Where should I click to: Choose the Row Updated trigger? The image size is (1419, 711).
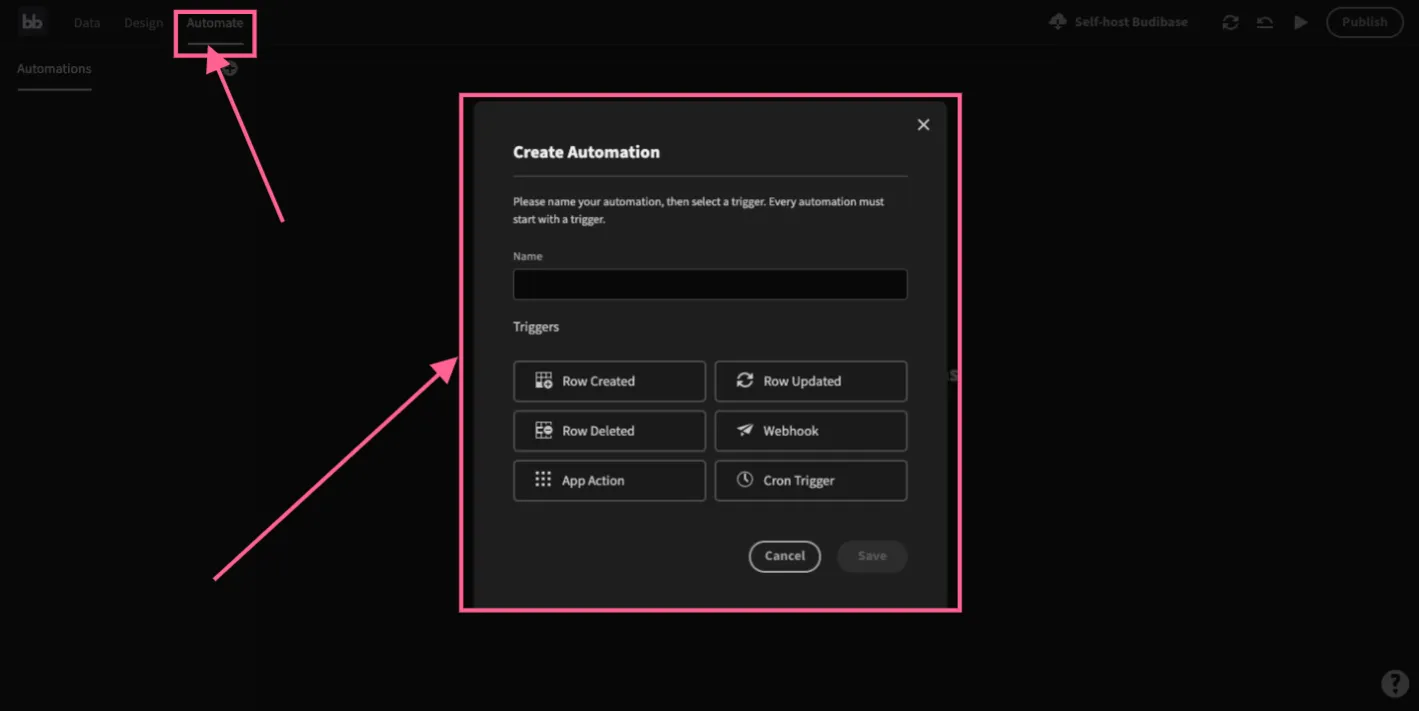811,381
